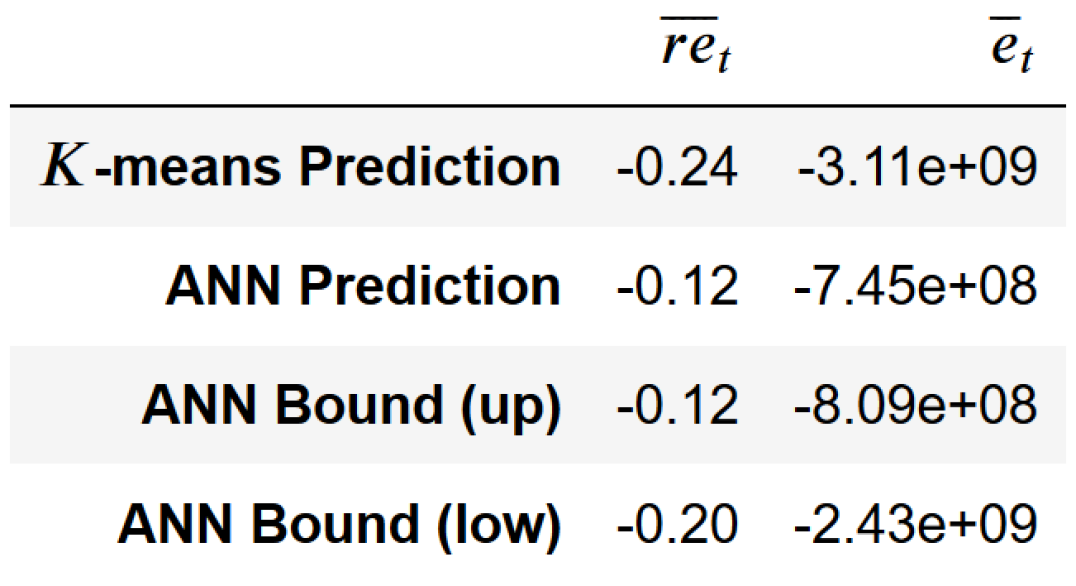Select the K-means Prediction row label
Screen dimensions: 1076x586
pyautogui.click(x=300, y=167)
